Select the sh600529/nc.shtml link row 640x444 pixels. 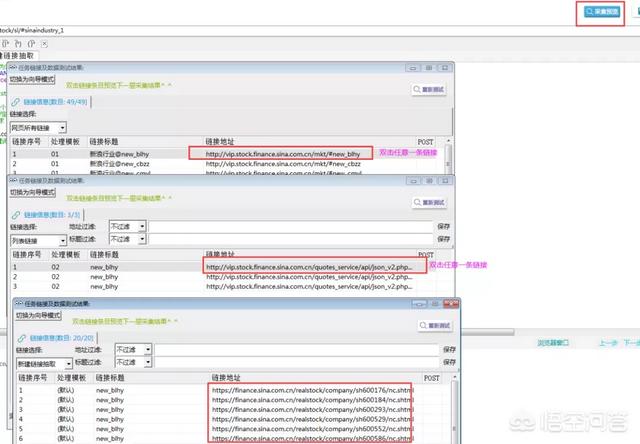[x=233, y=419]
